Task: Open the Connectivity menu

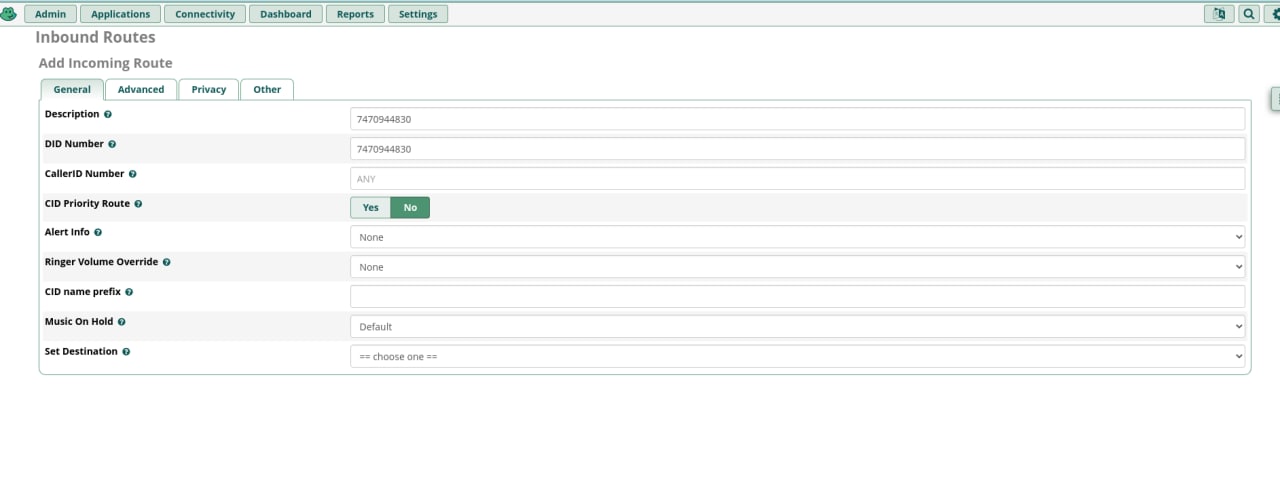Action: pos(205,14)
